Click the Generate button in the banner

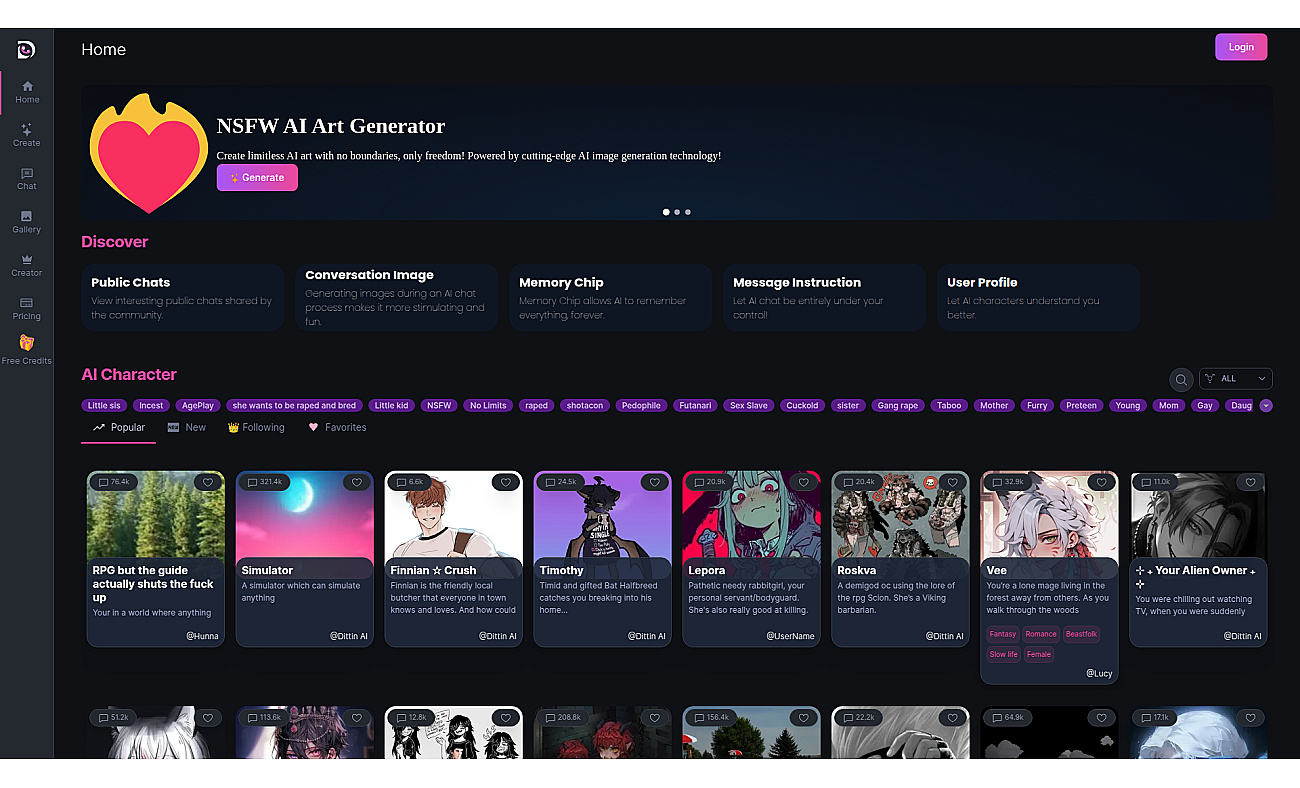257,177
